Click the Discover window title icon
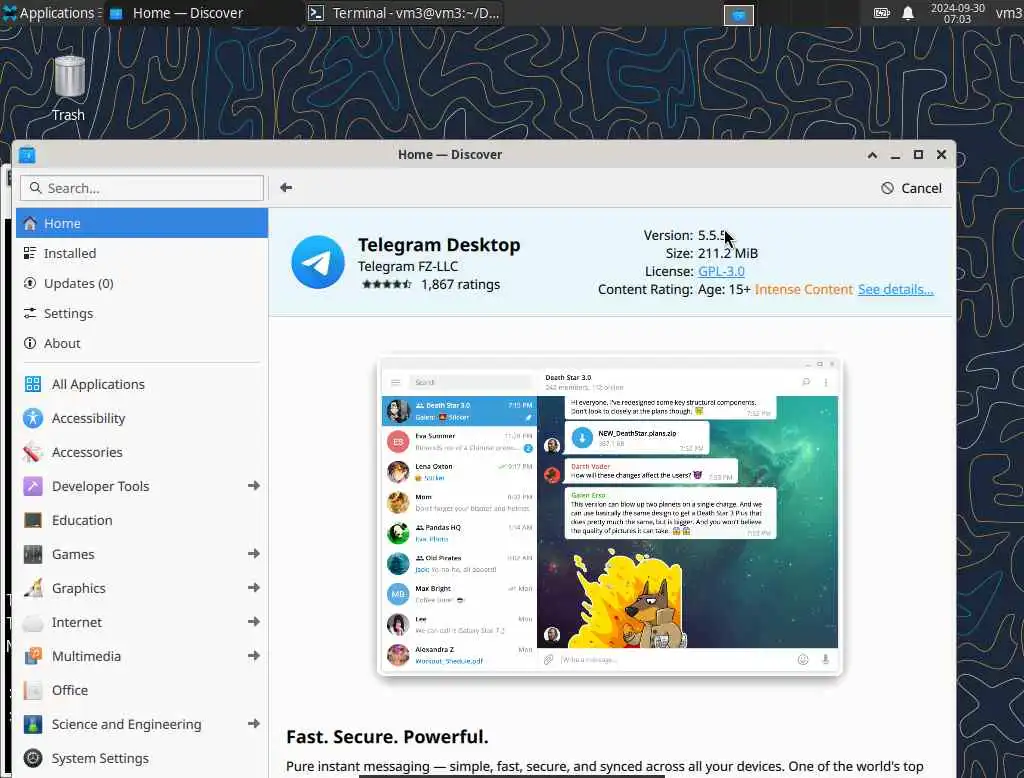Screen dimensions: 1024x778 coord(27,155)
